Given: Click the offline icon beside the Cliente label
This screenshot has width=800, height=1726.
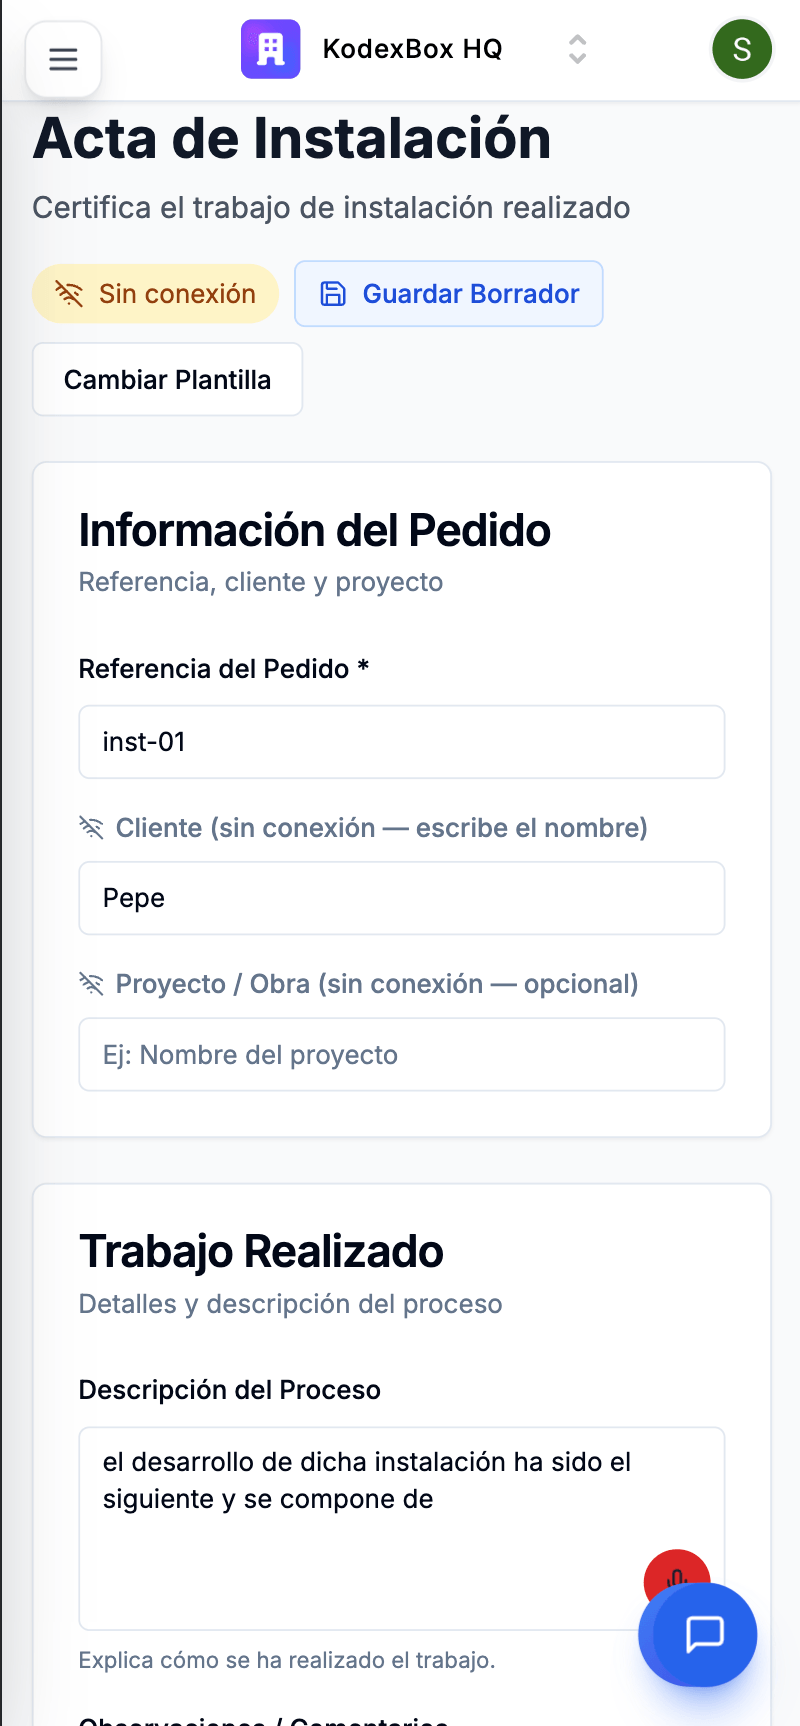Looking at the screenshot, I should [x=91, y=828].
